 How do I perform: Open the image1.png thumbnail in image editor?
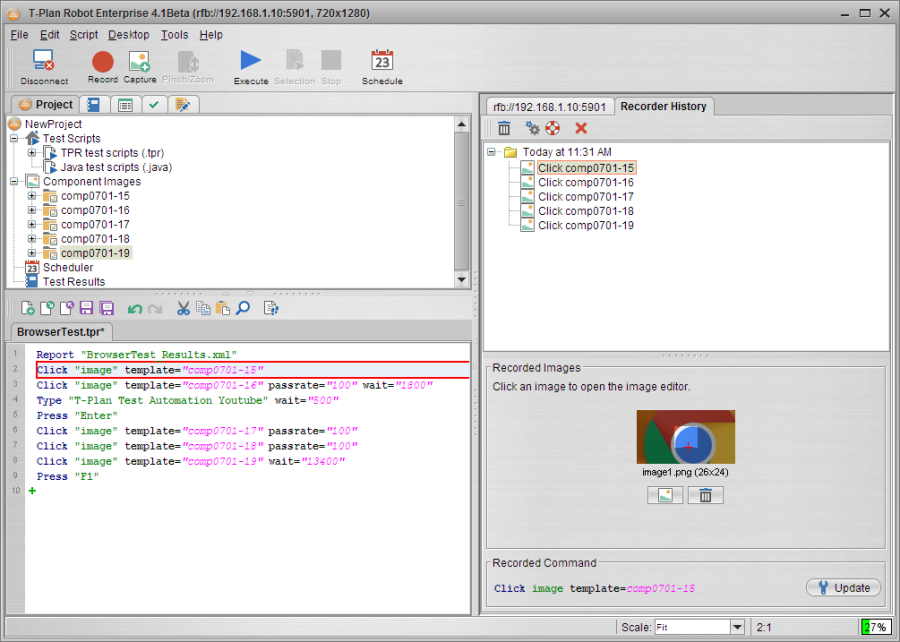pos(685,436)
